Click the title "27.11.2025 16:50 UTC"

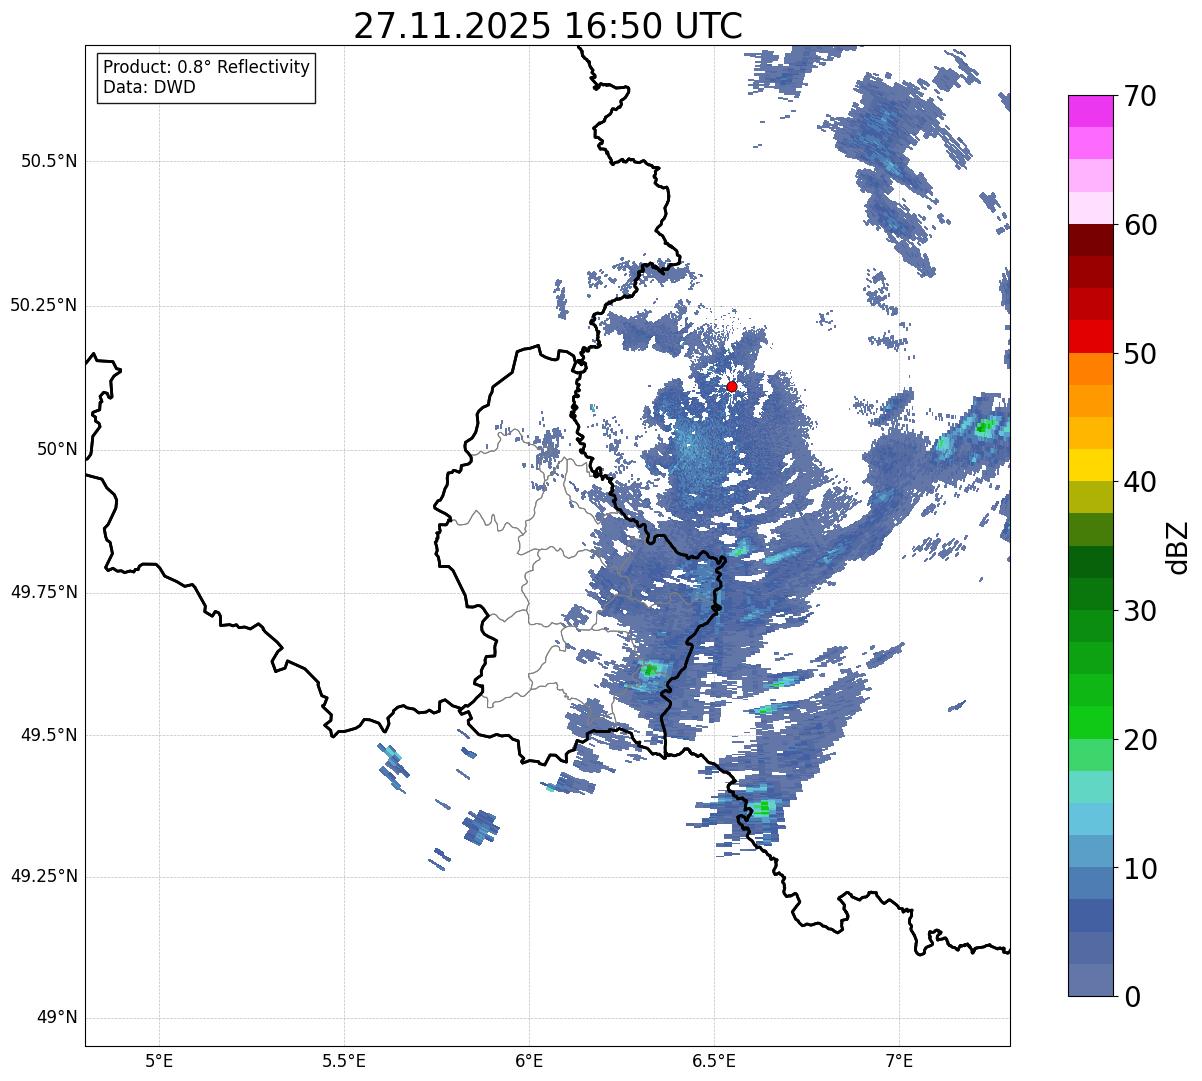coord(548,26)
